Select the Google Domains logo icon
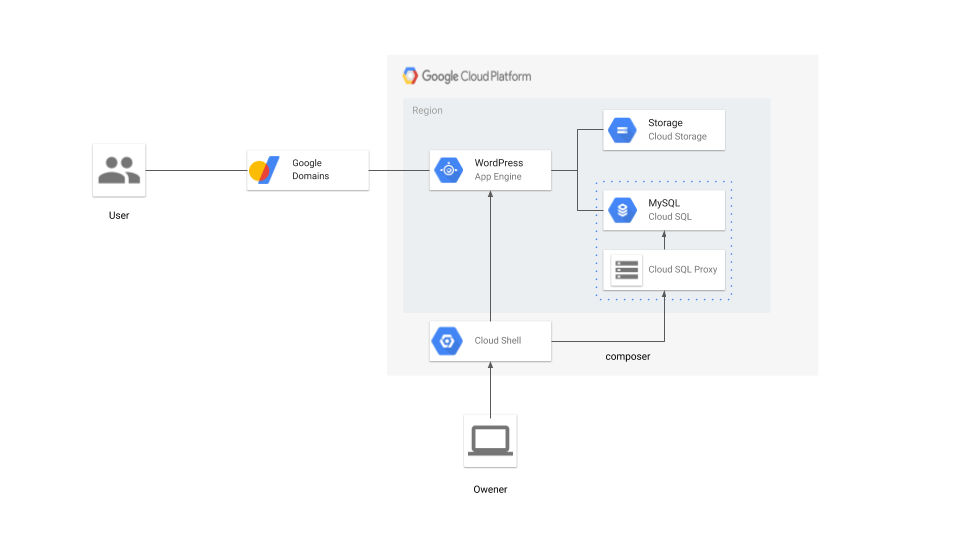This screenshot has width=960, height=540. [264, 170]
